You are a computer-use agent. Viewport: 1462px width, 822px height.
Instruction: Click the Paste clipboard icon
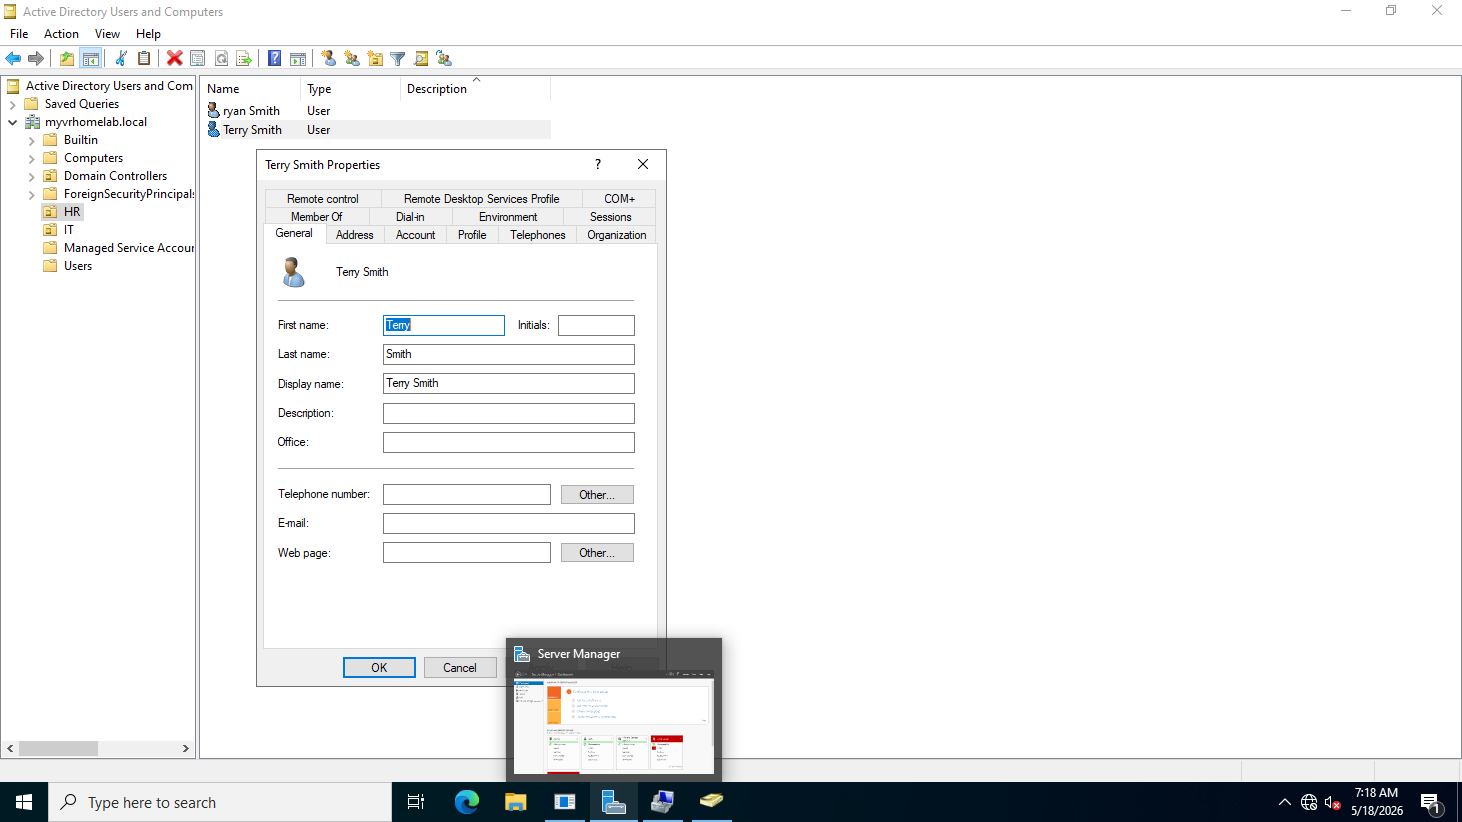[144, 59]
